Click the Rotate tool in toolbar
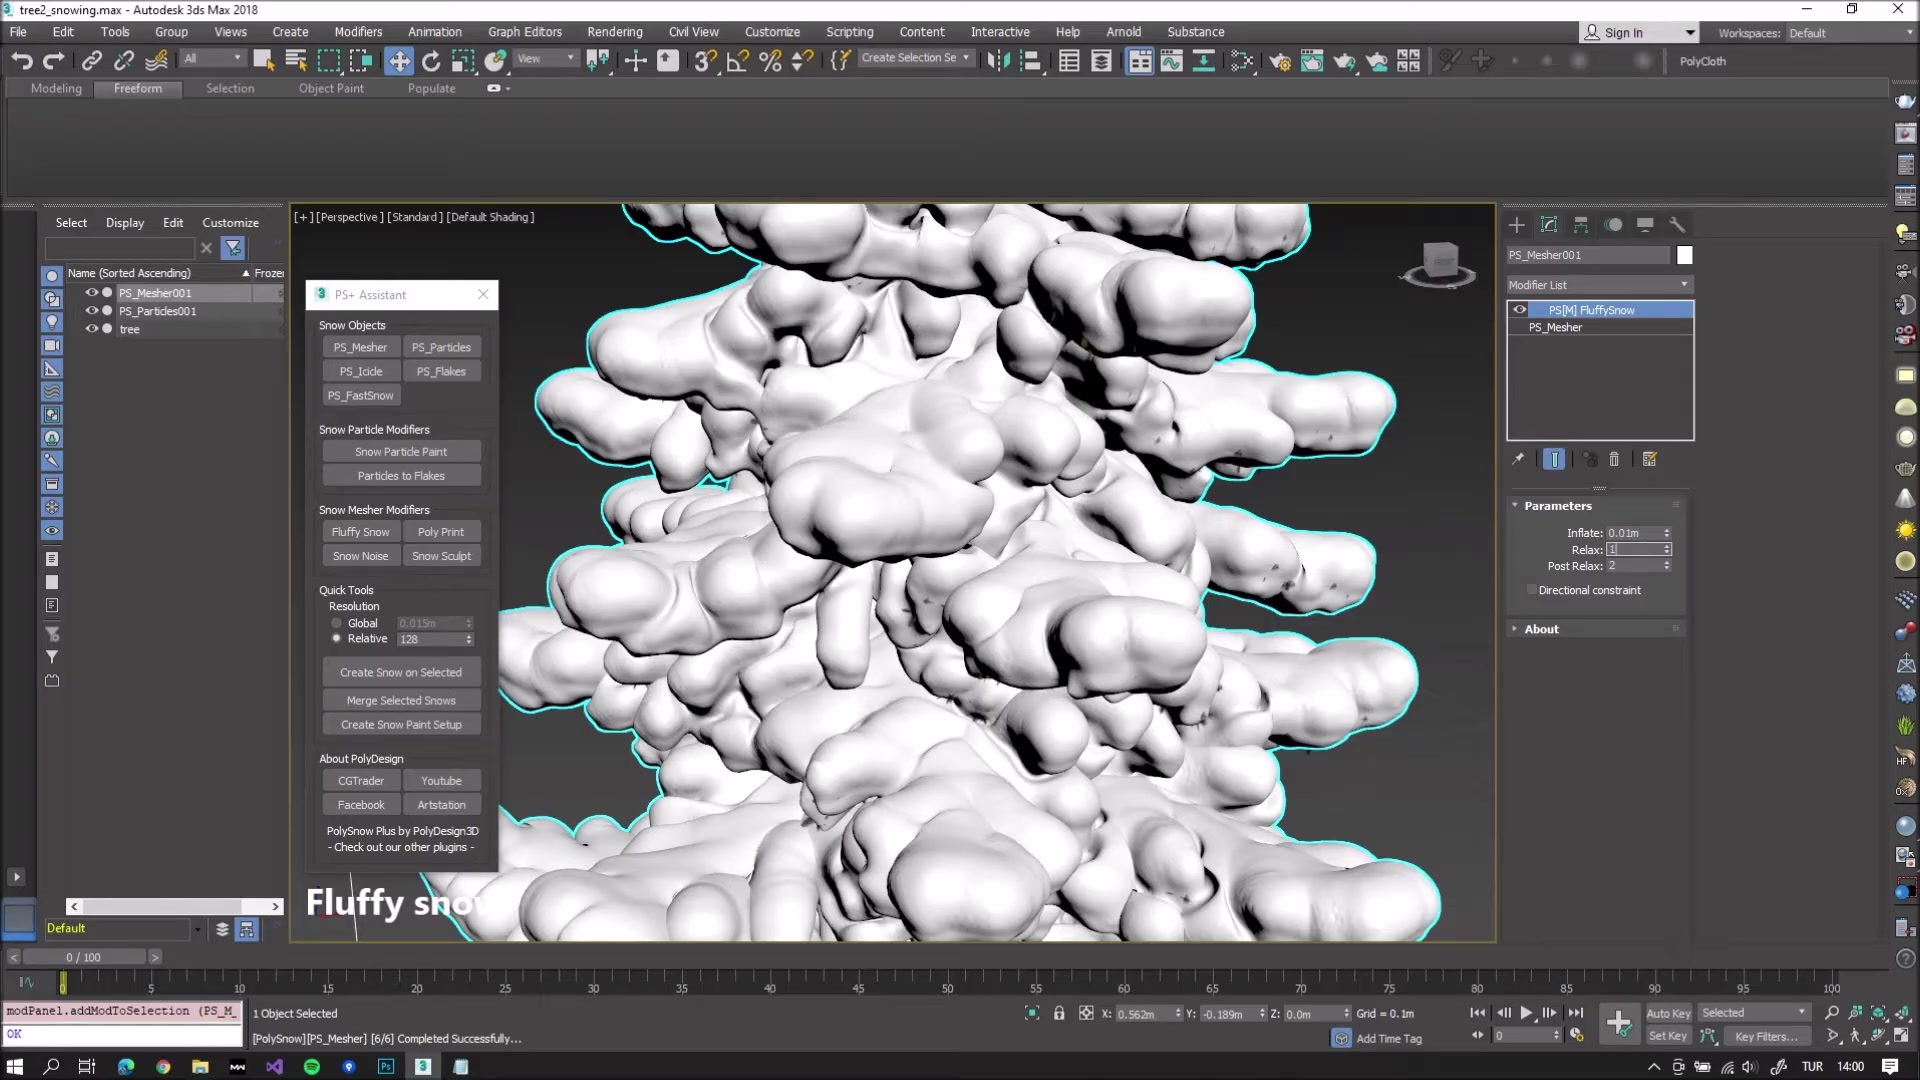 click(430, 61)
